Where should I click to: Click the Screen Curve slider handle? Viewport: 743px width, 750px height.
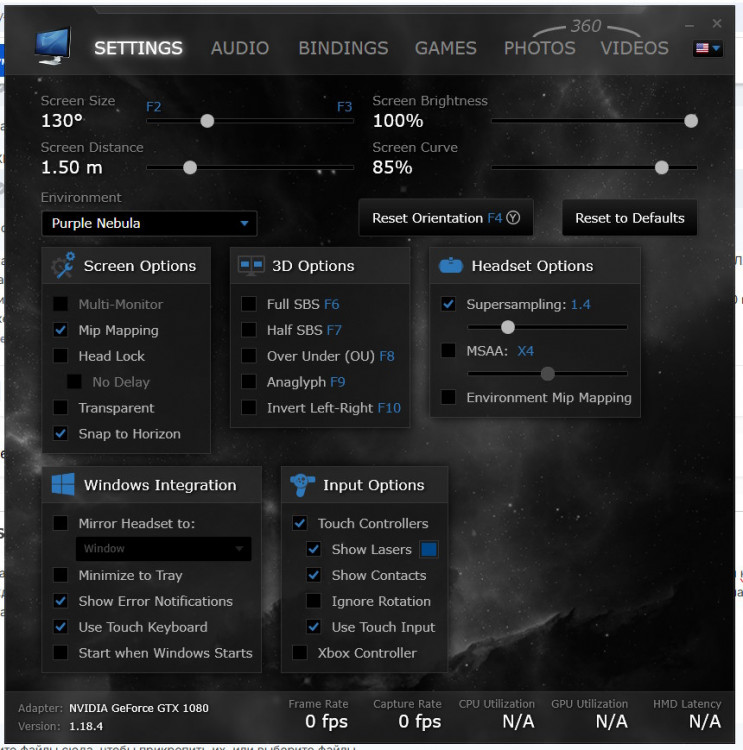(662, 167)
